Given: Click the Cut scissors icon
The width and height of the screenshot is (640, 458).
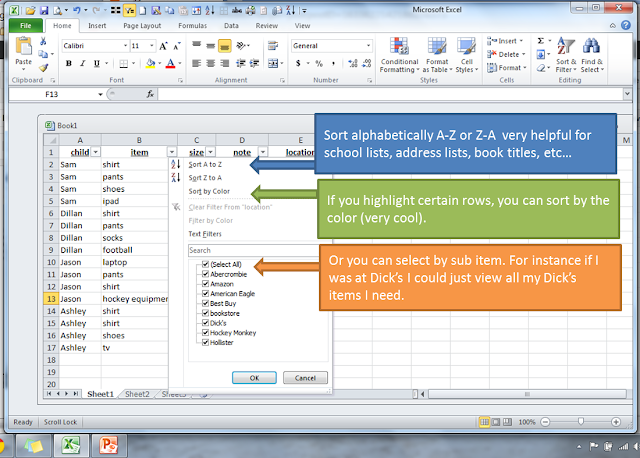Looking at the screenshot, I should (43, 41).
